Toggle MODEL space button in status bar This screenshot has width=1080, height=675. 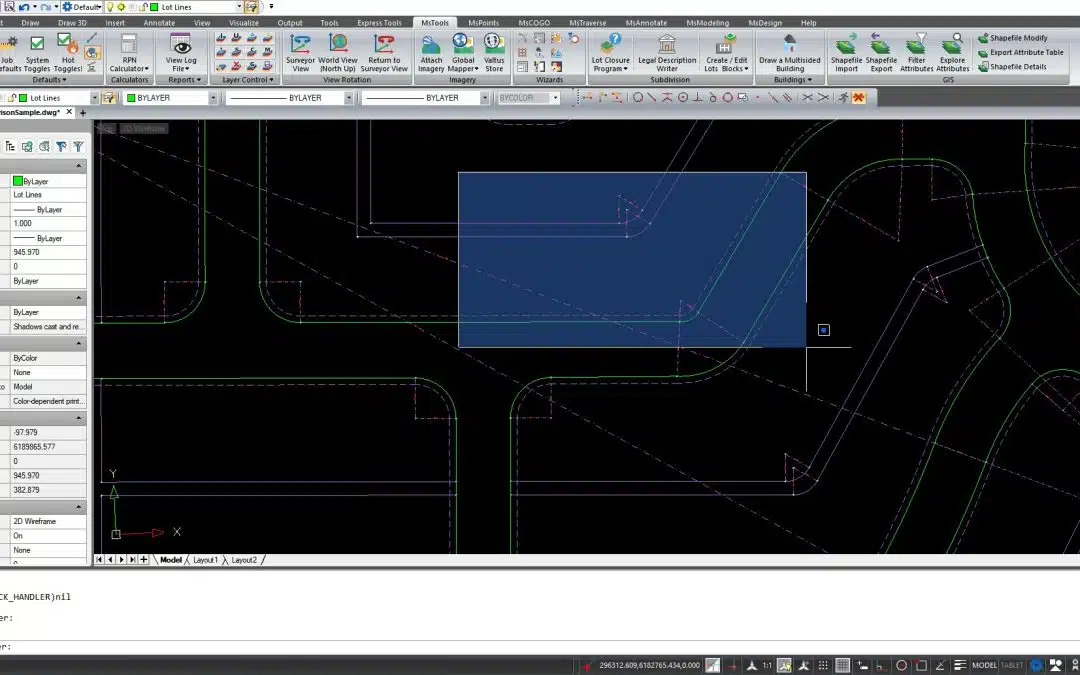(984, 665)
